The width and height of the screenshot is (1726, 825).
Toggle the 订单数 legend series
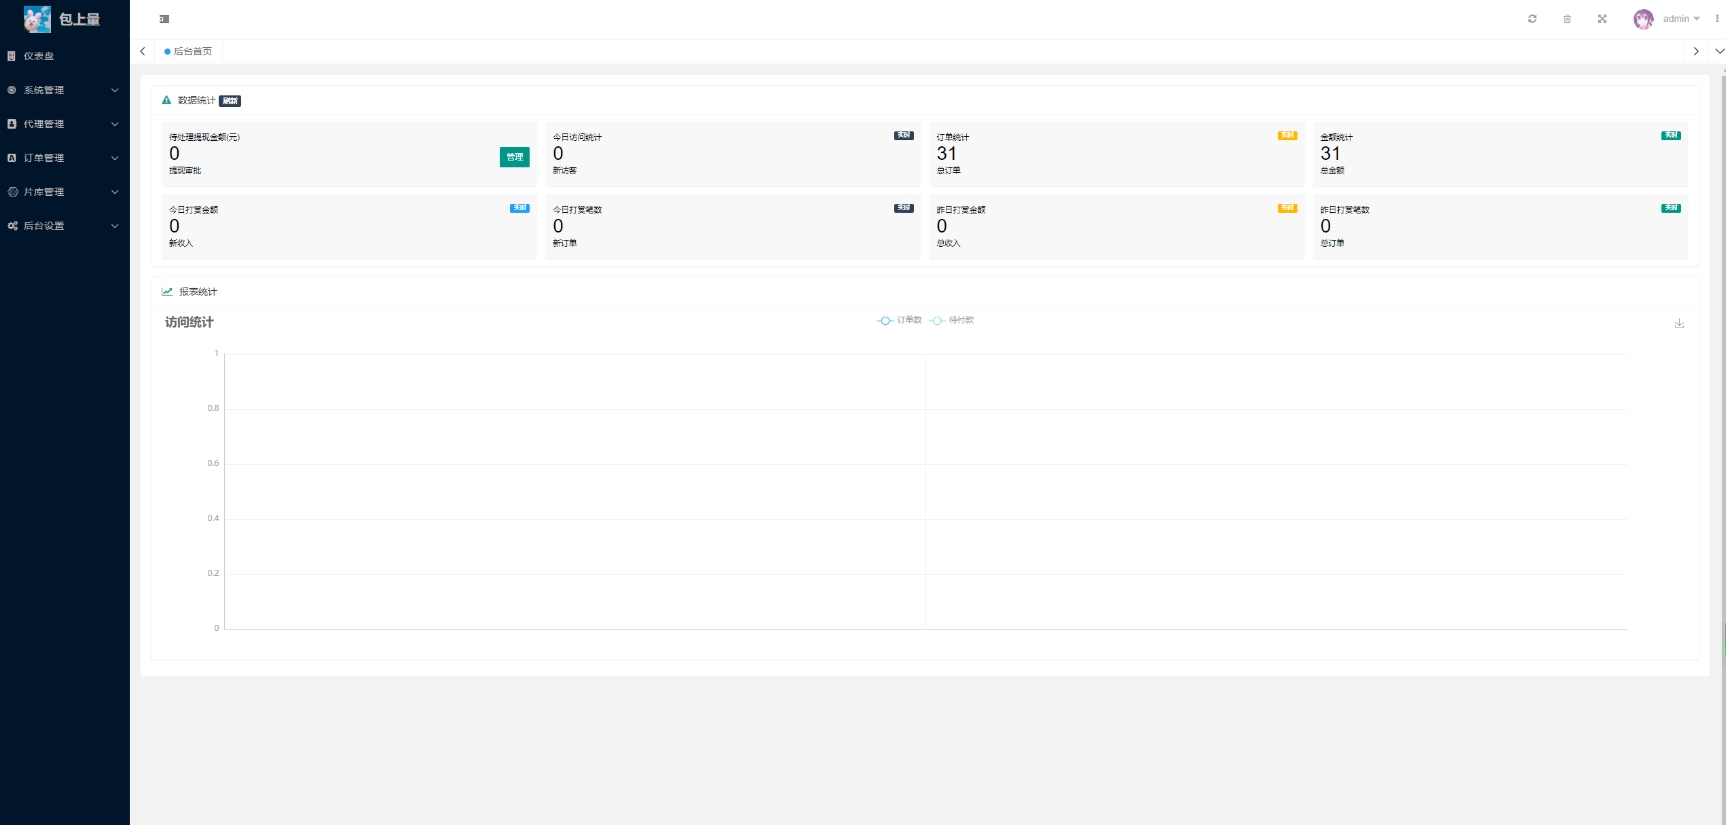tap(899, 320)
